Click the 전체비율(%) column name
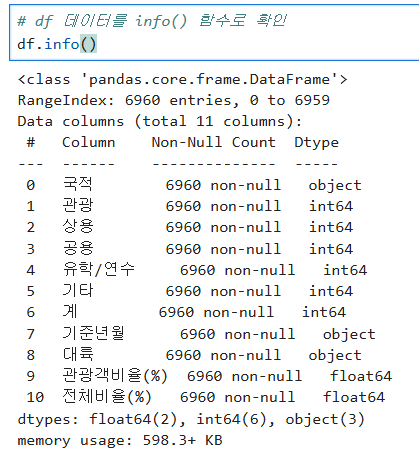Viewport: 419px width, 462px height. tap(107, 397)
